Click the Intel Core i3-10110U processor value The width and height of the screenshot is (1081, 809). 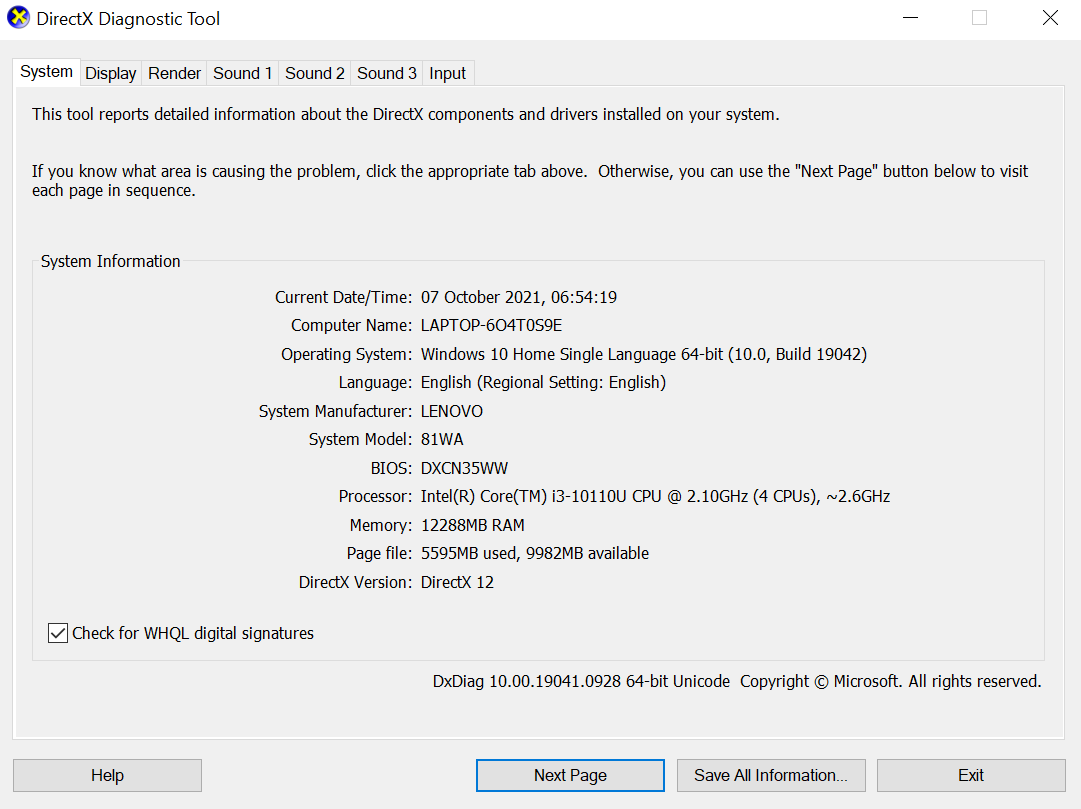click(x=655, y=497)
